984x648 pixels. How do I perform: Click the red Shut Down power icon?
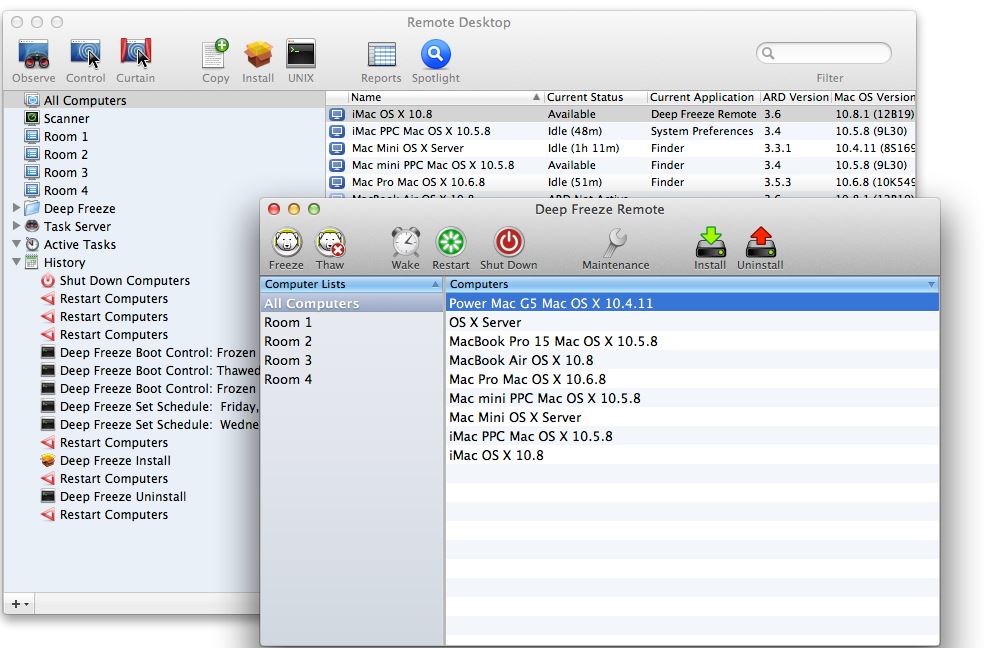pos(508,242)
